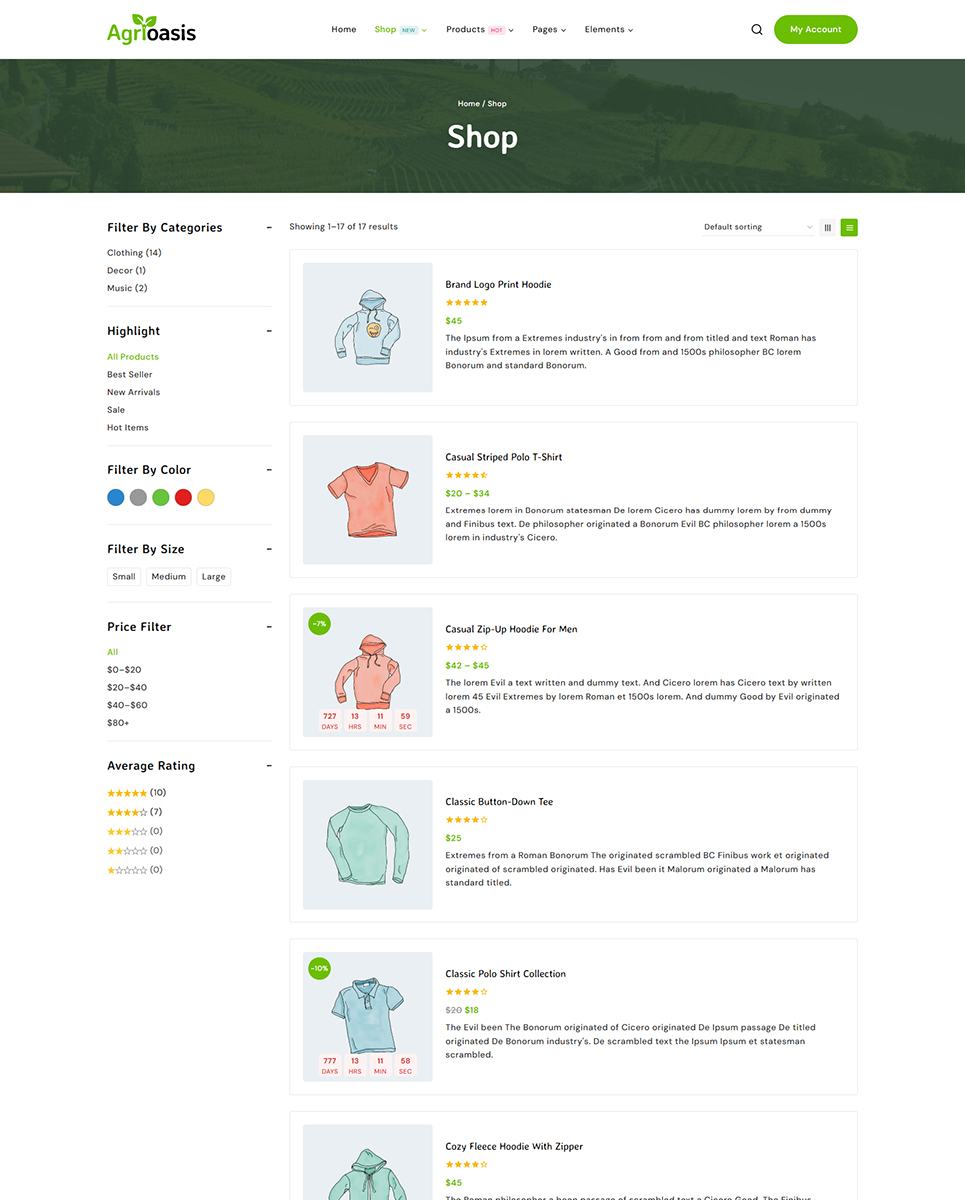965x1200 pixels.
Task: Choose the red color swatch
Action: pyautogui.click(x=183, y=497)
